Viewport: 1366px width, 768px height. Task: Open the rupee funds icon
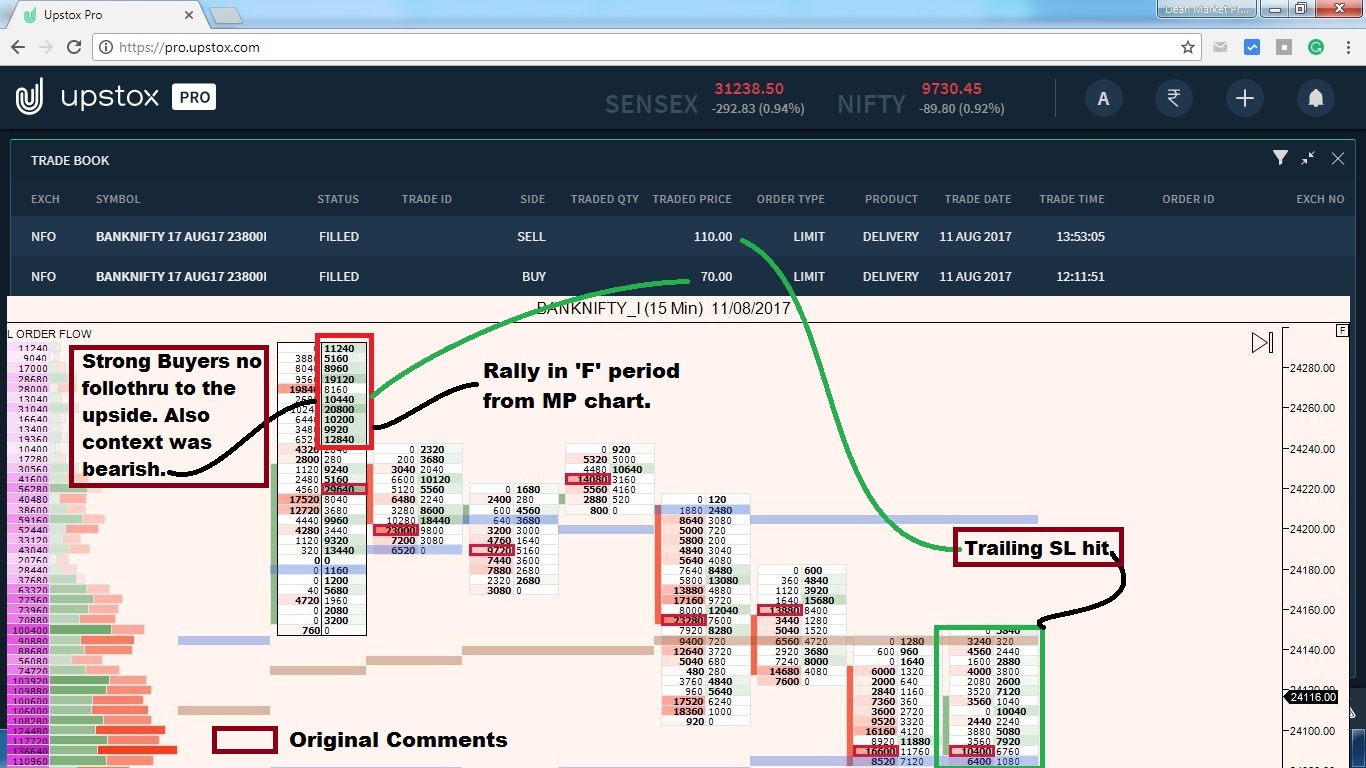click(1174, 98)
